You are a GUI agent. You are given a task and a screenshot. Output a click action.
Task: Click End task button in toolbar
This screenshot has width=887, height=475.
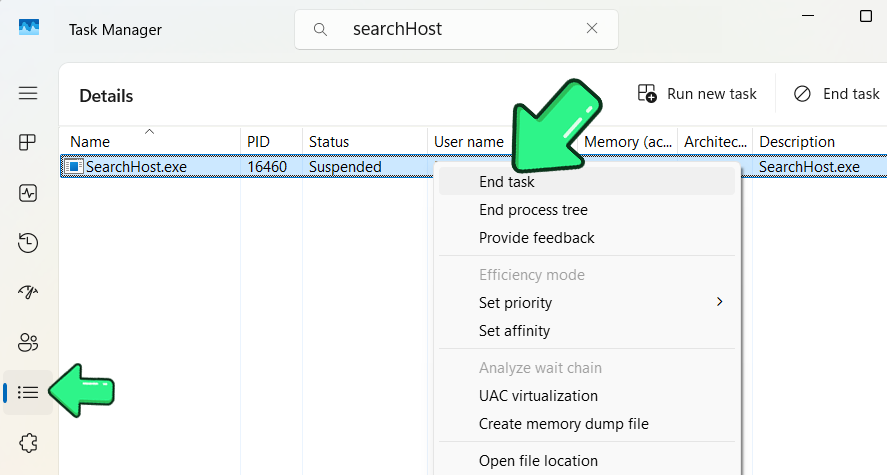click(836, 93)
